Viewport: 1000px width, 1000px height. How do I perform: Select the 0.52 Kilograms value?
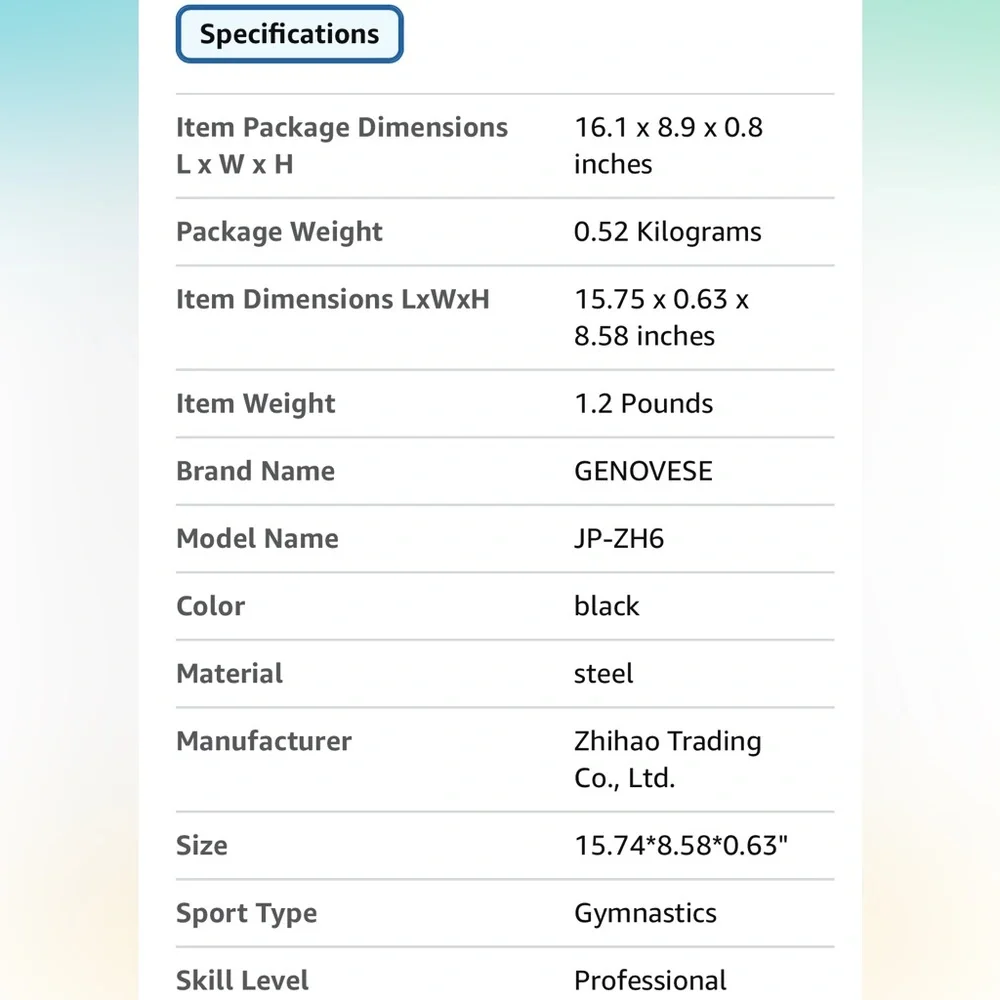click(668, 232)
